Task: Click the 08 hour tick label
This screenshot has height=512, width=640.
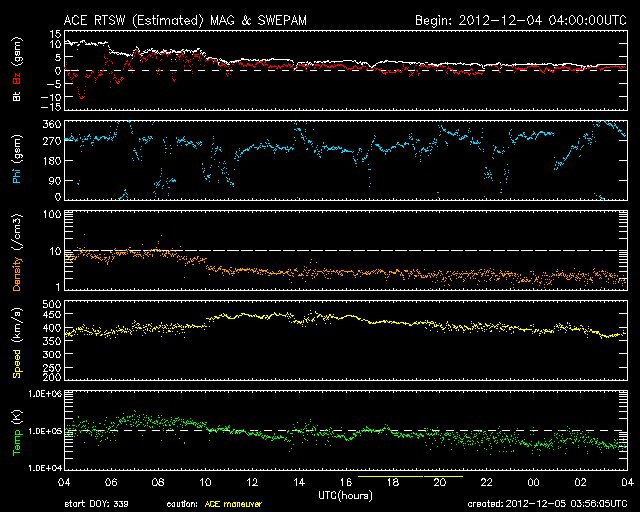Action: [x=160, y=483]
